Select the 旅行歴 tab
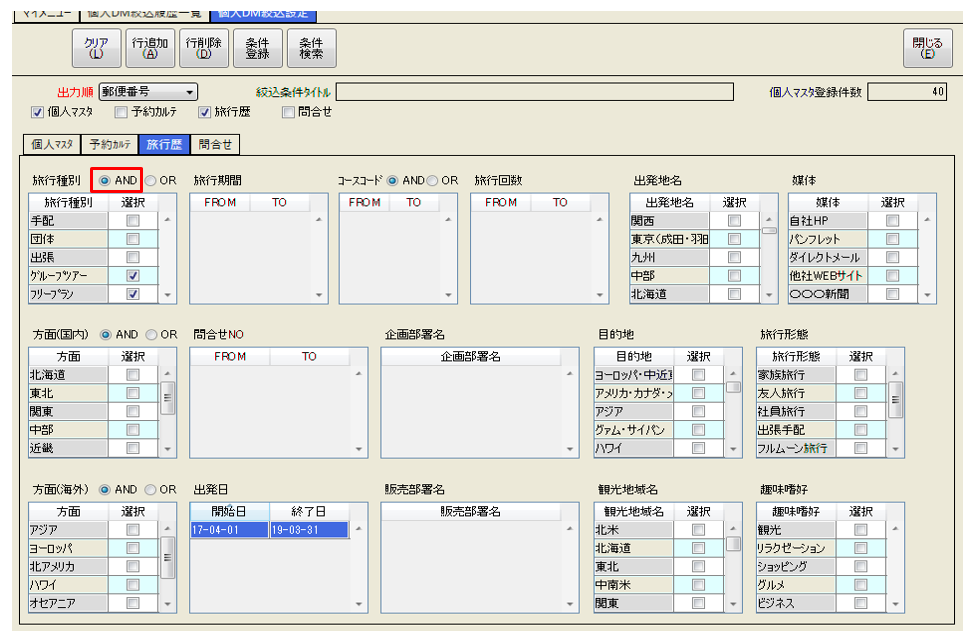This screenshot has width=972, height=640. [164, 144]
